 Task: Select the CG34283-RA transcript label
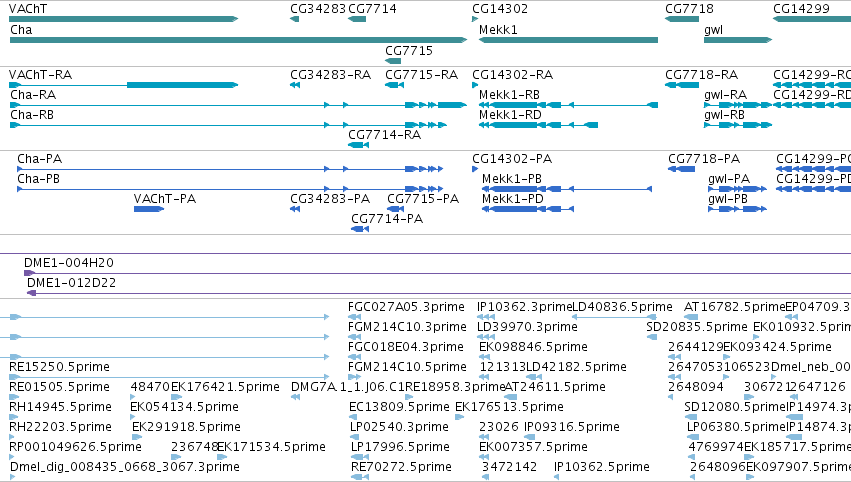tap(331, 75)
